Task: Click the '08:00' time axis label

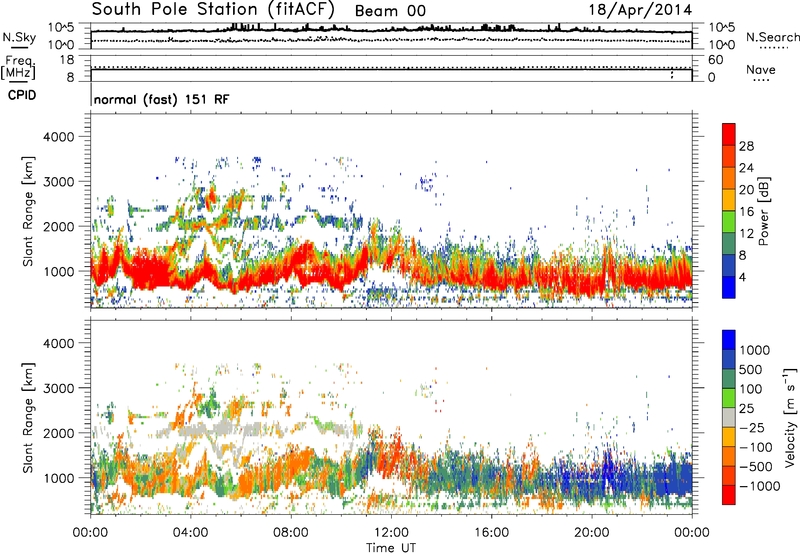Action: [x=291, y=533]
